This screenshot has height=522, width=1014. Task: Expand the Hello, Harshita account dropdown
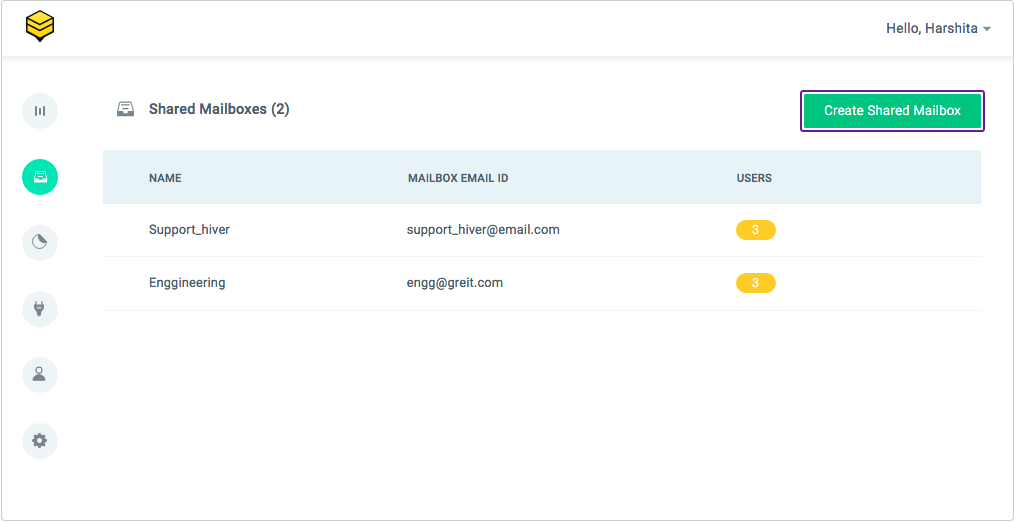(x=938, y=28)
